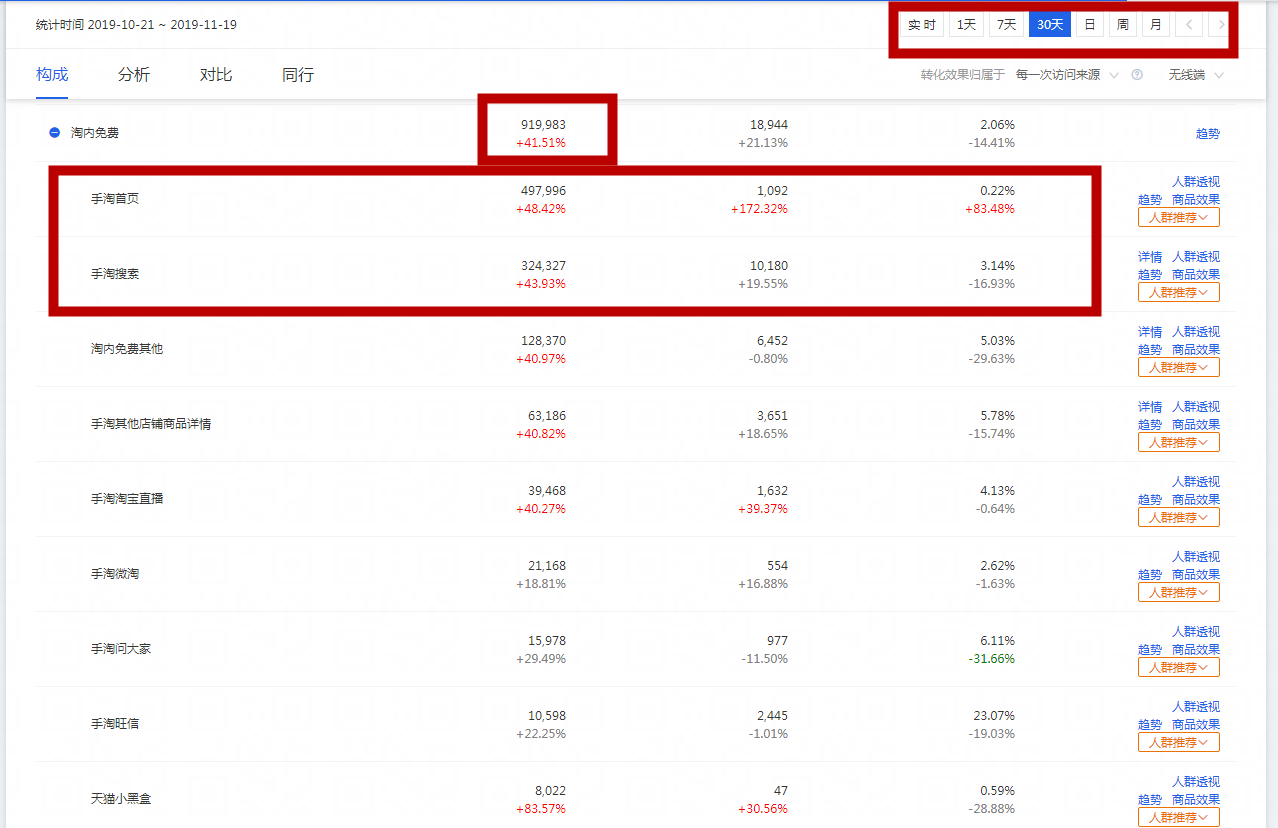Select the 1天 time range
Viewport: 1278px width, 828px height.
click(966, 25)
